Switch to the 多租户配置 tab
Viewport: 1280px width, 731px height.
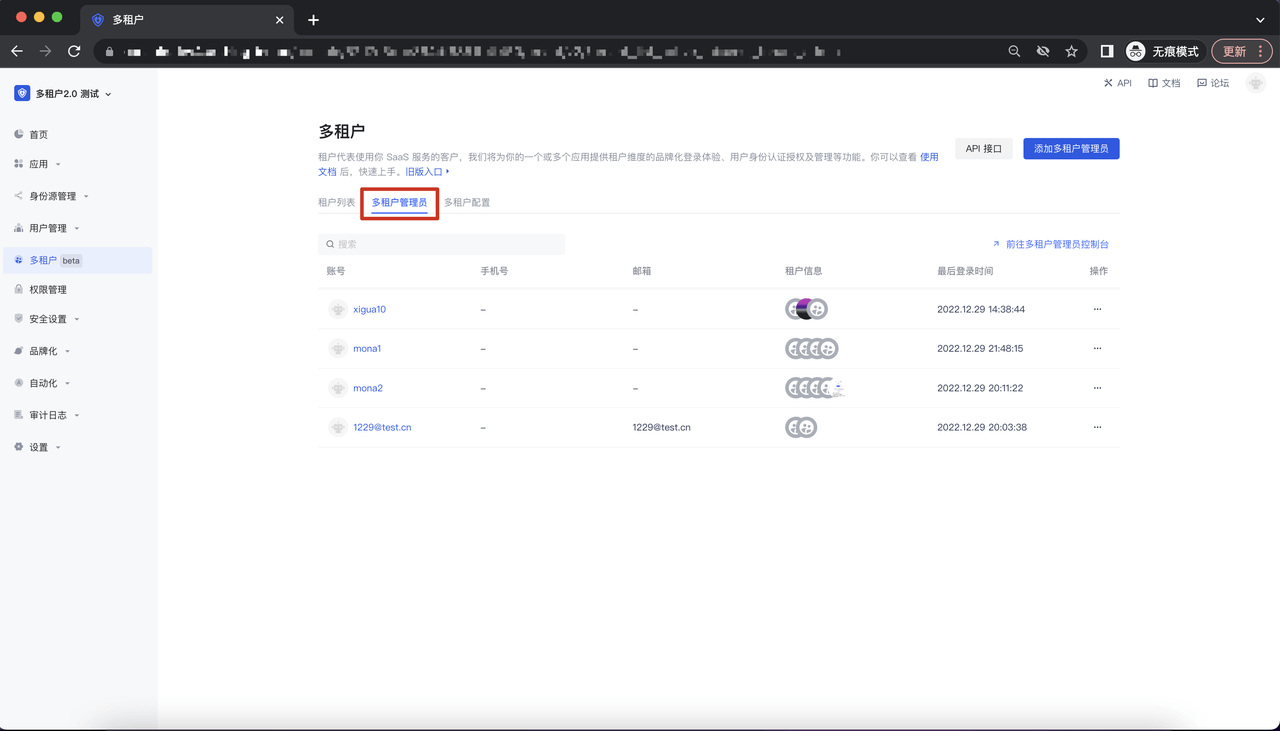tap(467, 202)
